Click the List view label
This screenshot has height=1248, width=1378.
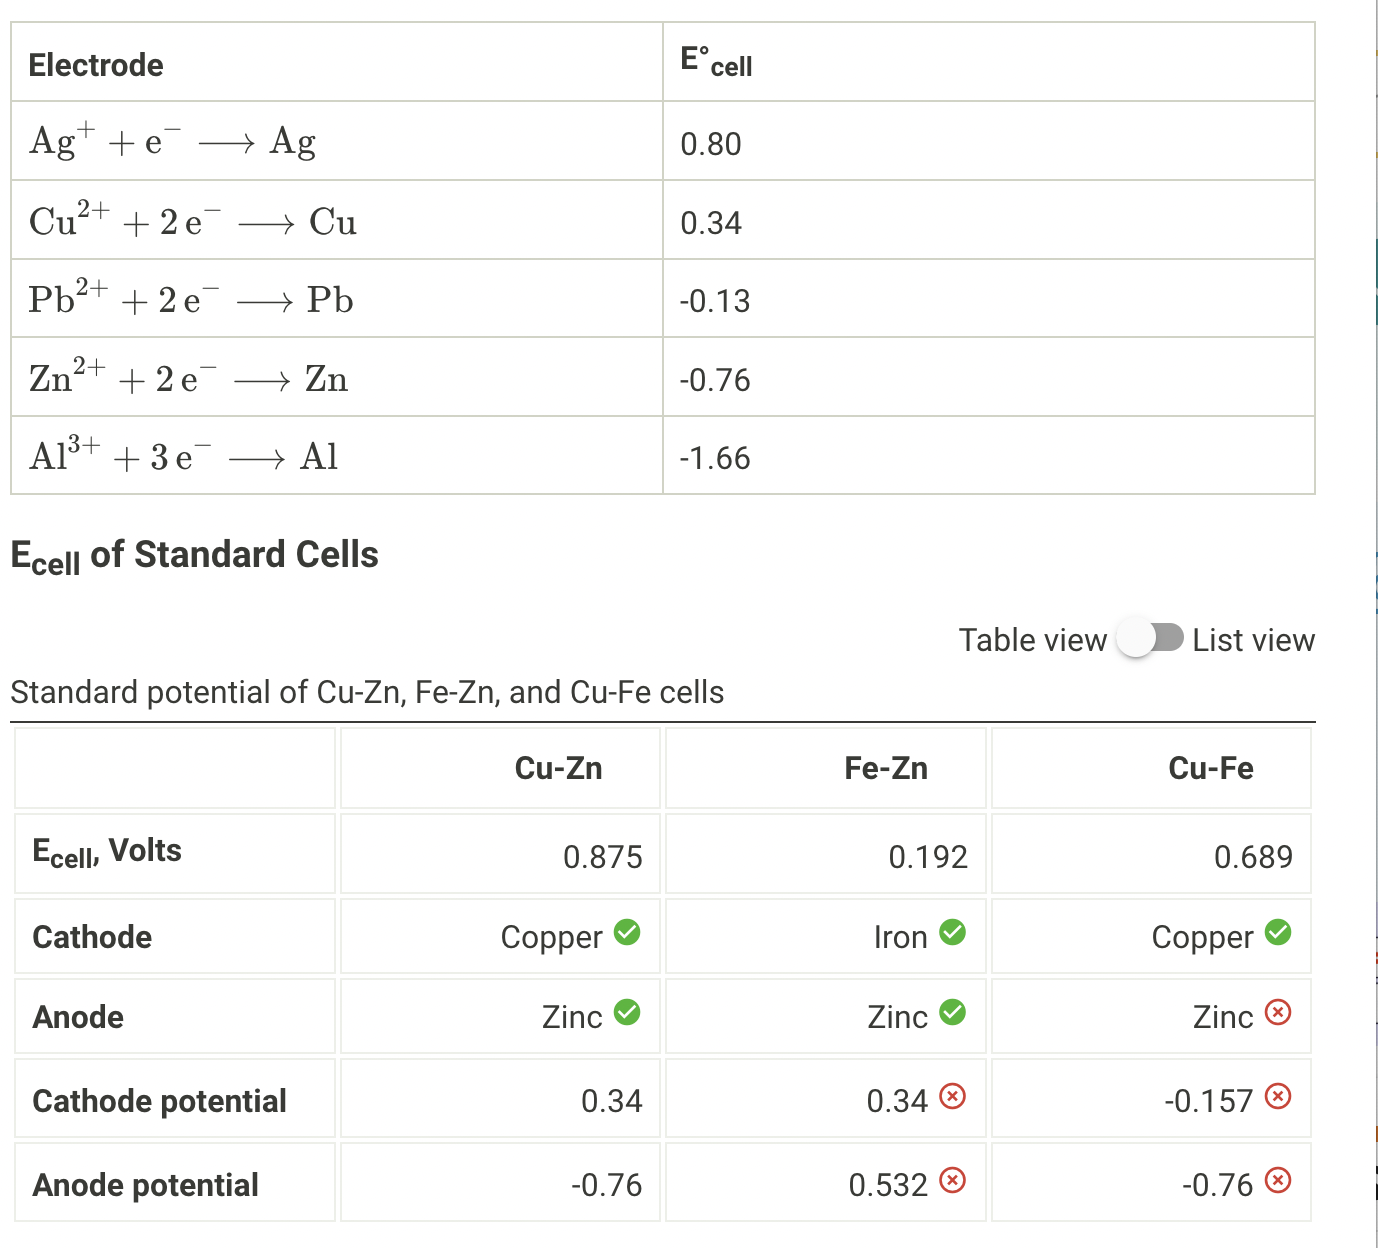tap(1253, 639)
